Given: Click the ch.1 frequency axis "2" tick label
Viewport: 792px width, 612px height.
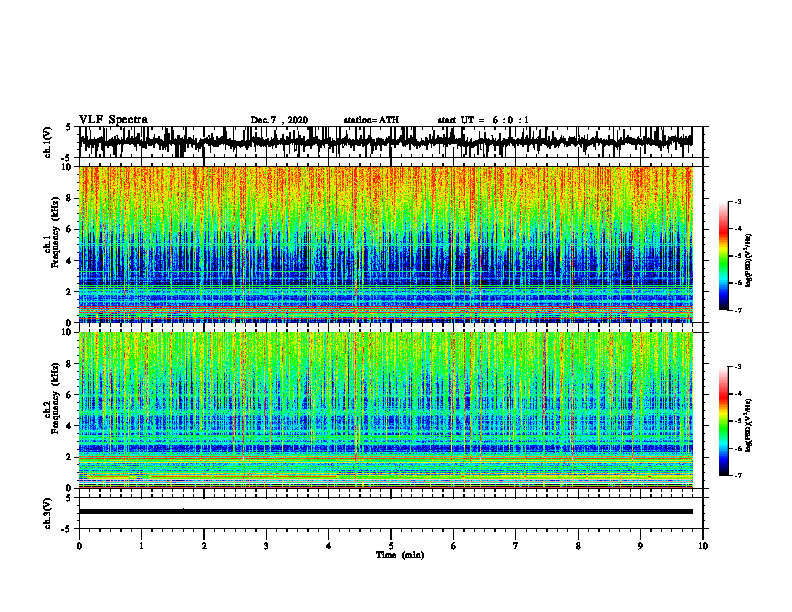Looking at the screenshot, I should click(70, 291).
